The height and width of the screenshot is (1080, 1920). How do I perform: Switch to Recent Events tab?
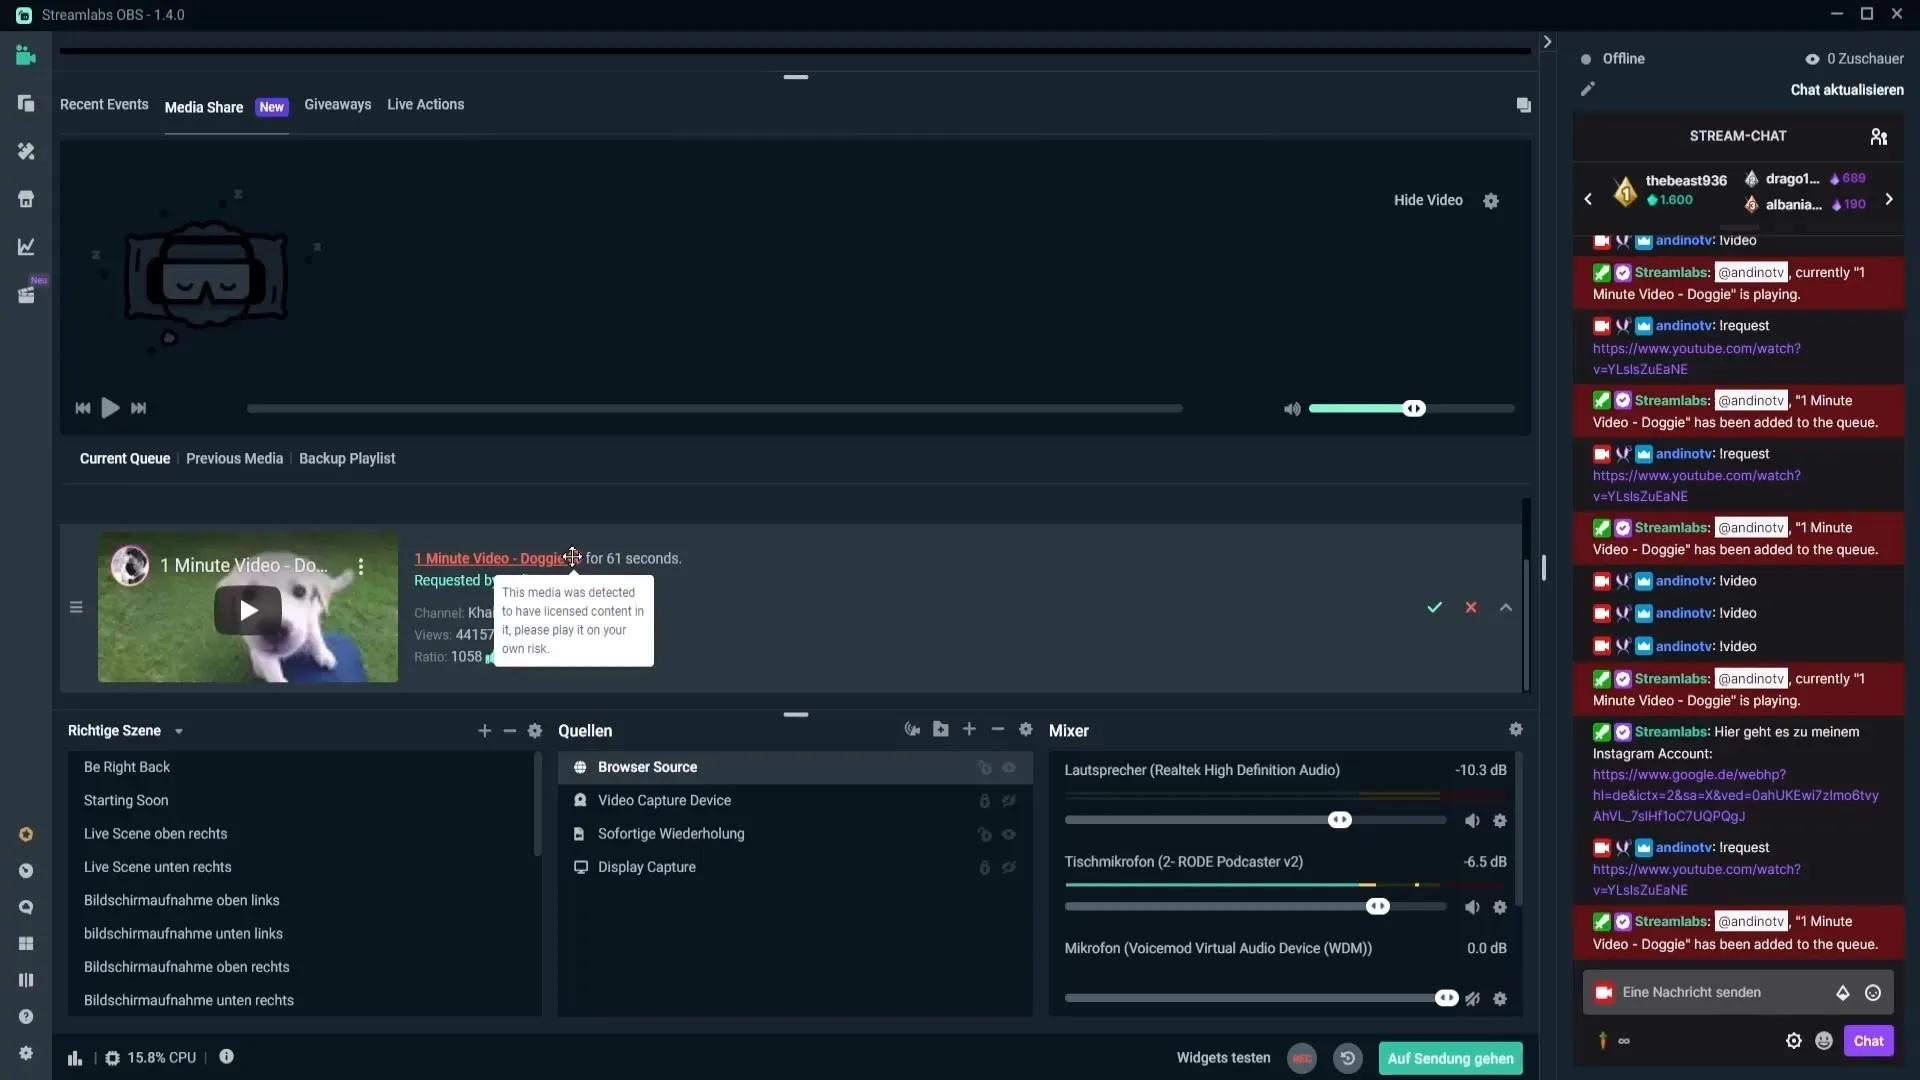tap(104, 105)
